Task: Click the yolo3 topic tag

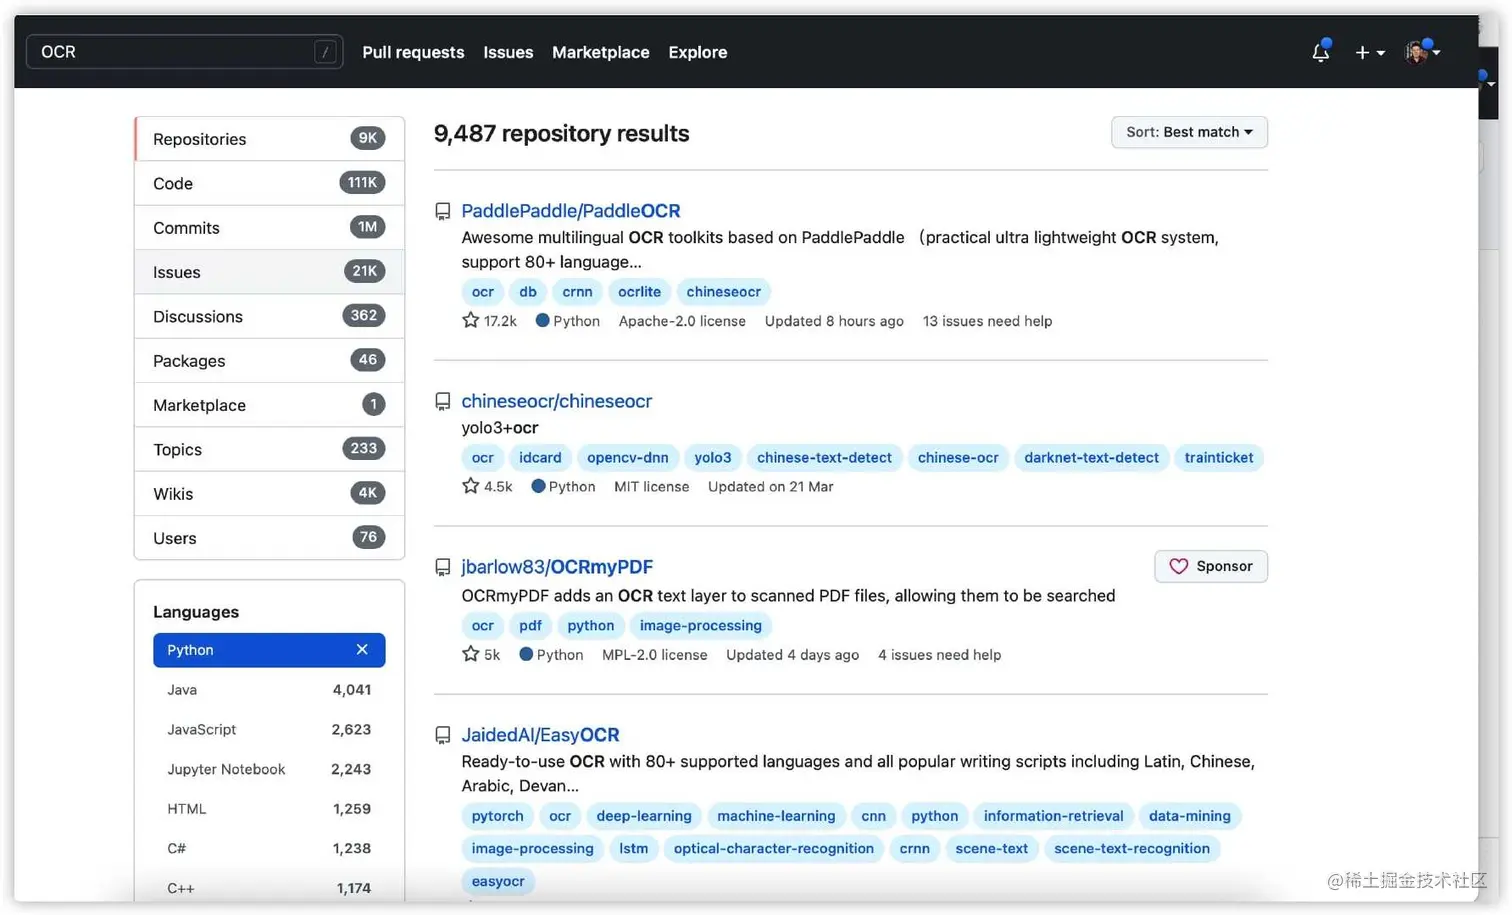Action: pos(713,458)
